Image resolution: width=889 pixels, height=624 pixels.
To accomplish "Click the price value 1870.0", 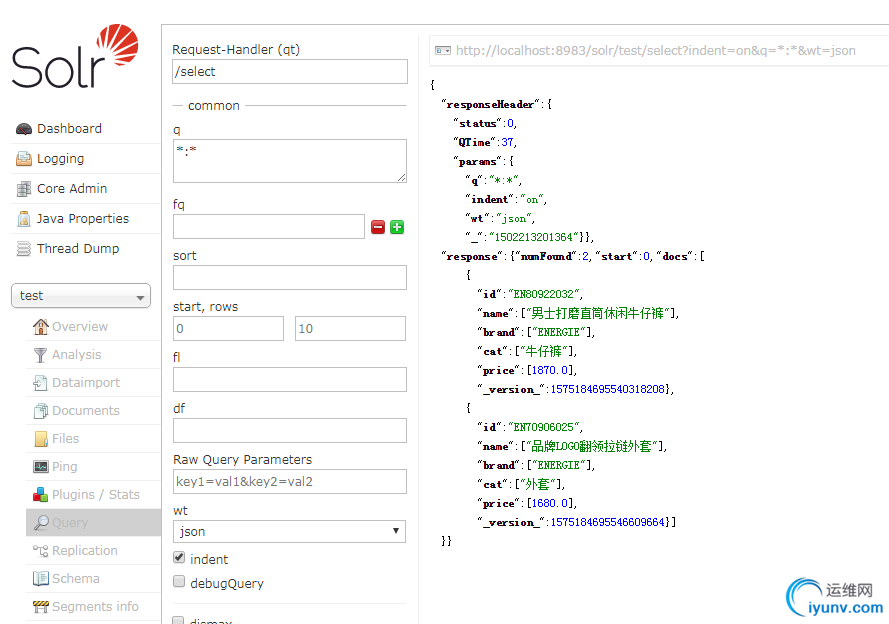I will pos(550,370).
